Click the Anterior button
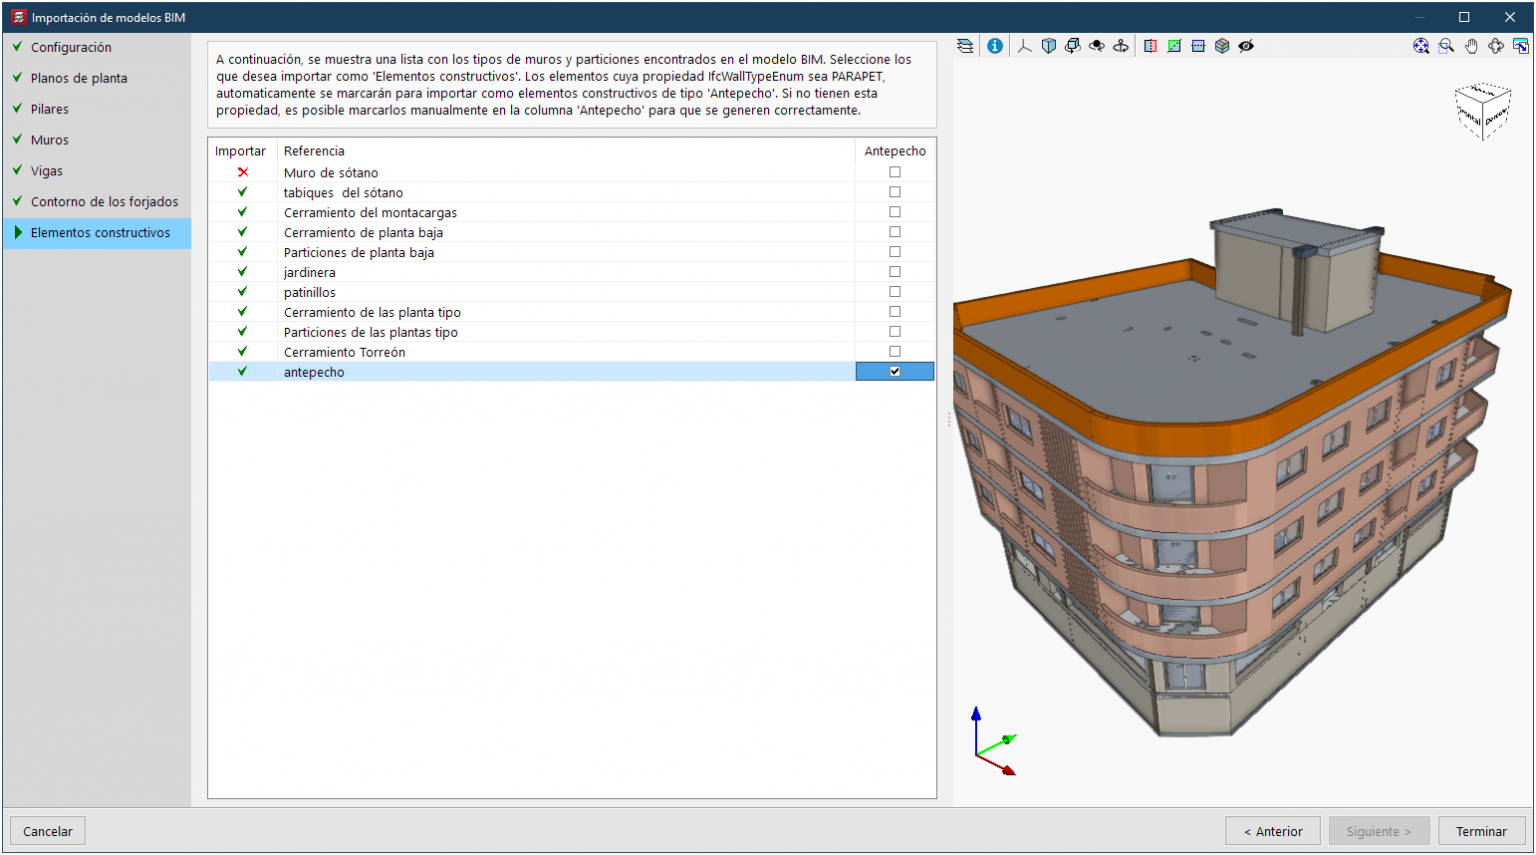Image resolution: width=1536 pixels, height=855 pixels. point(1272,831)
